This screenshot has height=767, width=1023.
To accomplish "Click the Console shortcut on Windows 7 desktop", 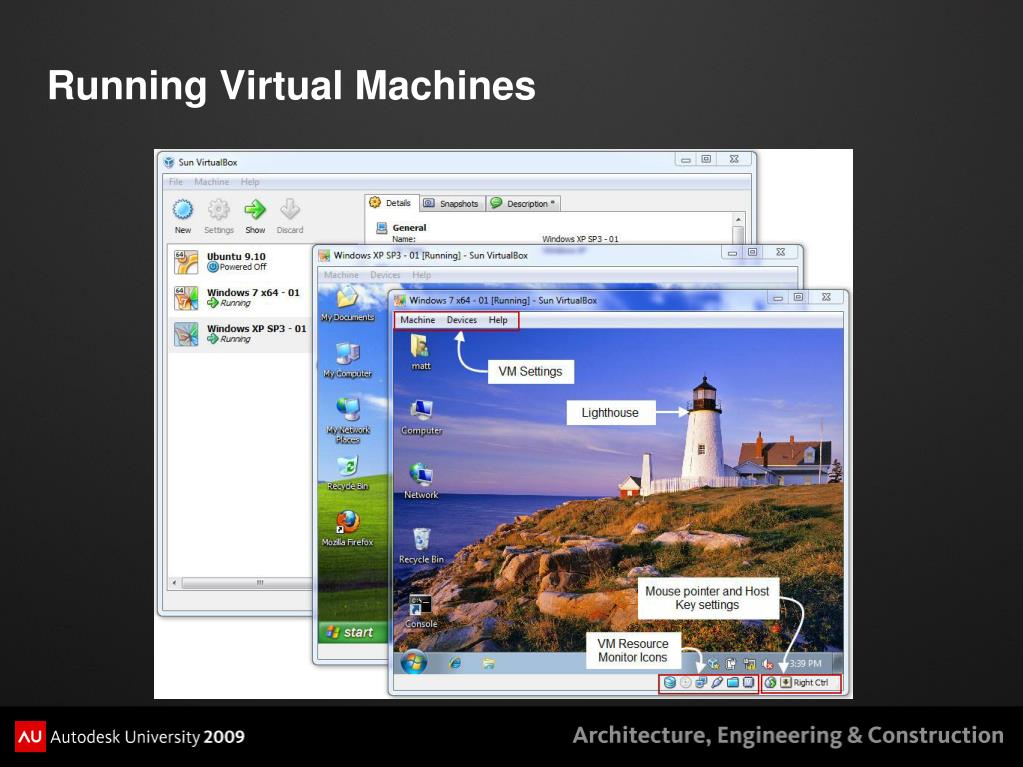I will [421, 612].
